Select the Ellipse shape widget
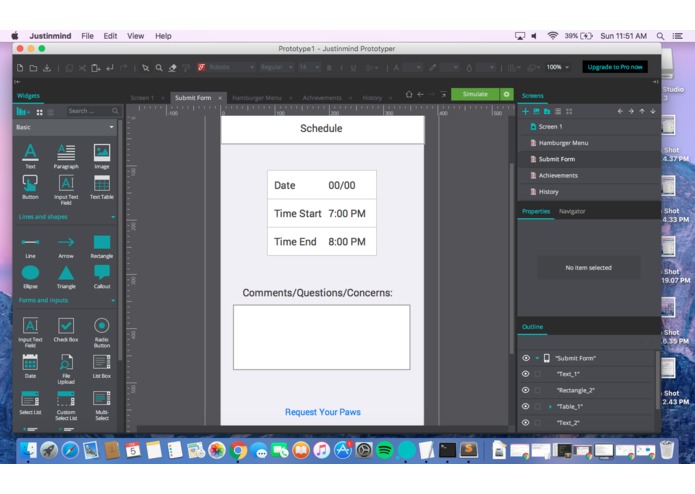Image resolution: width=695 pixels, height=494 pixels. click(x=30, y=277)
